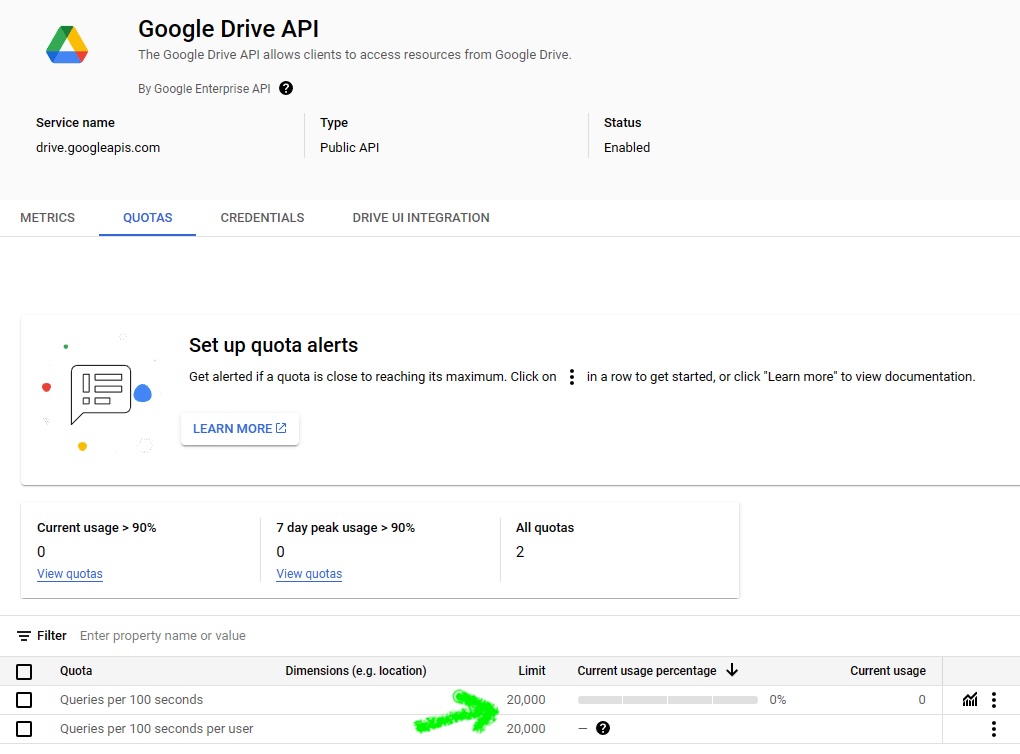Click three-dot icon in quota alerts description
This screenshot has width=1020, height=754.
point(572,377)
